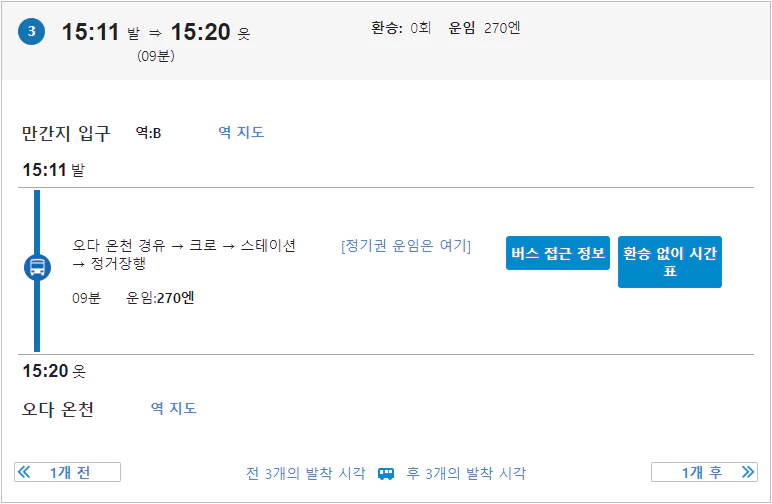Image resolution: width=772 pixels, height=504 pixels.
Task: Show 후 3개의 발착 시각
Action: tap(465, 473)
